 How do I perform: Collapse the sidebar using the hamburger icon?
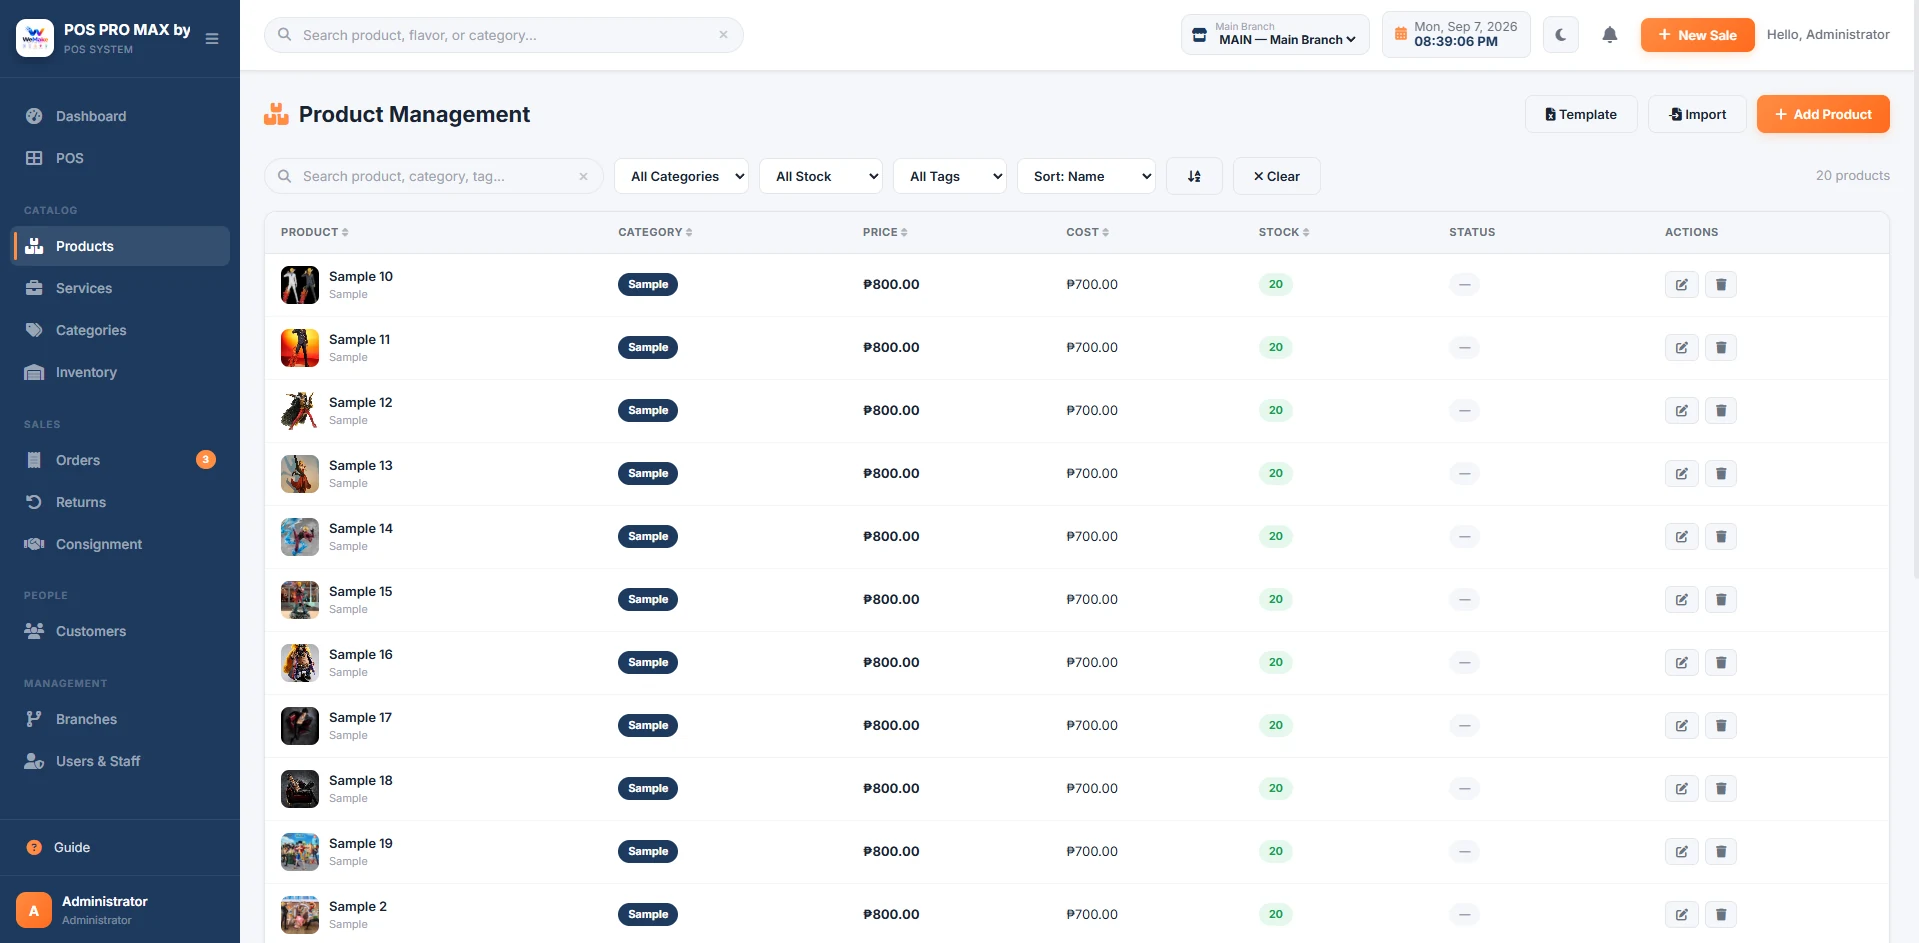point(212,39)
